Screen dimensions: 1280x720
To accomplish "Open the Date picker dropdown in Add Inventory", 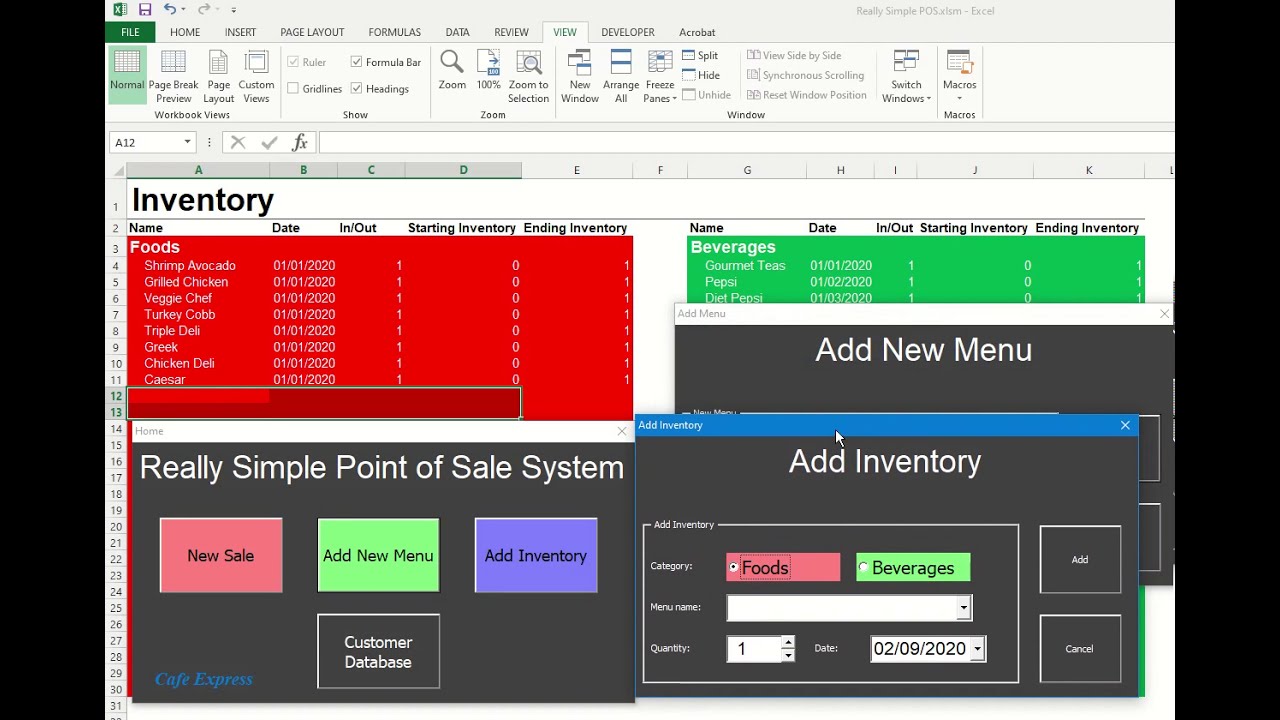I will (x=977, y=649).
